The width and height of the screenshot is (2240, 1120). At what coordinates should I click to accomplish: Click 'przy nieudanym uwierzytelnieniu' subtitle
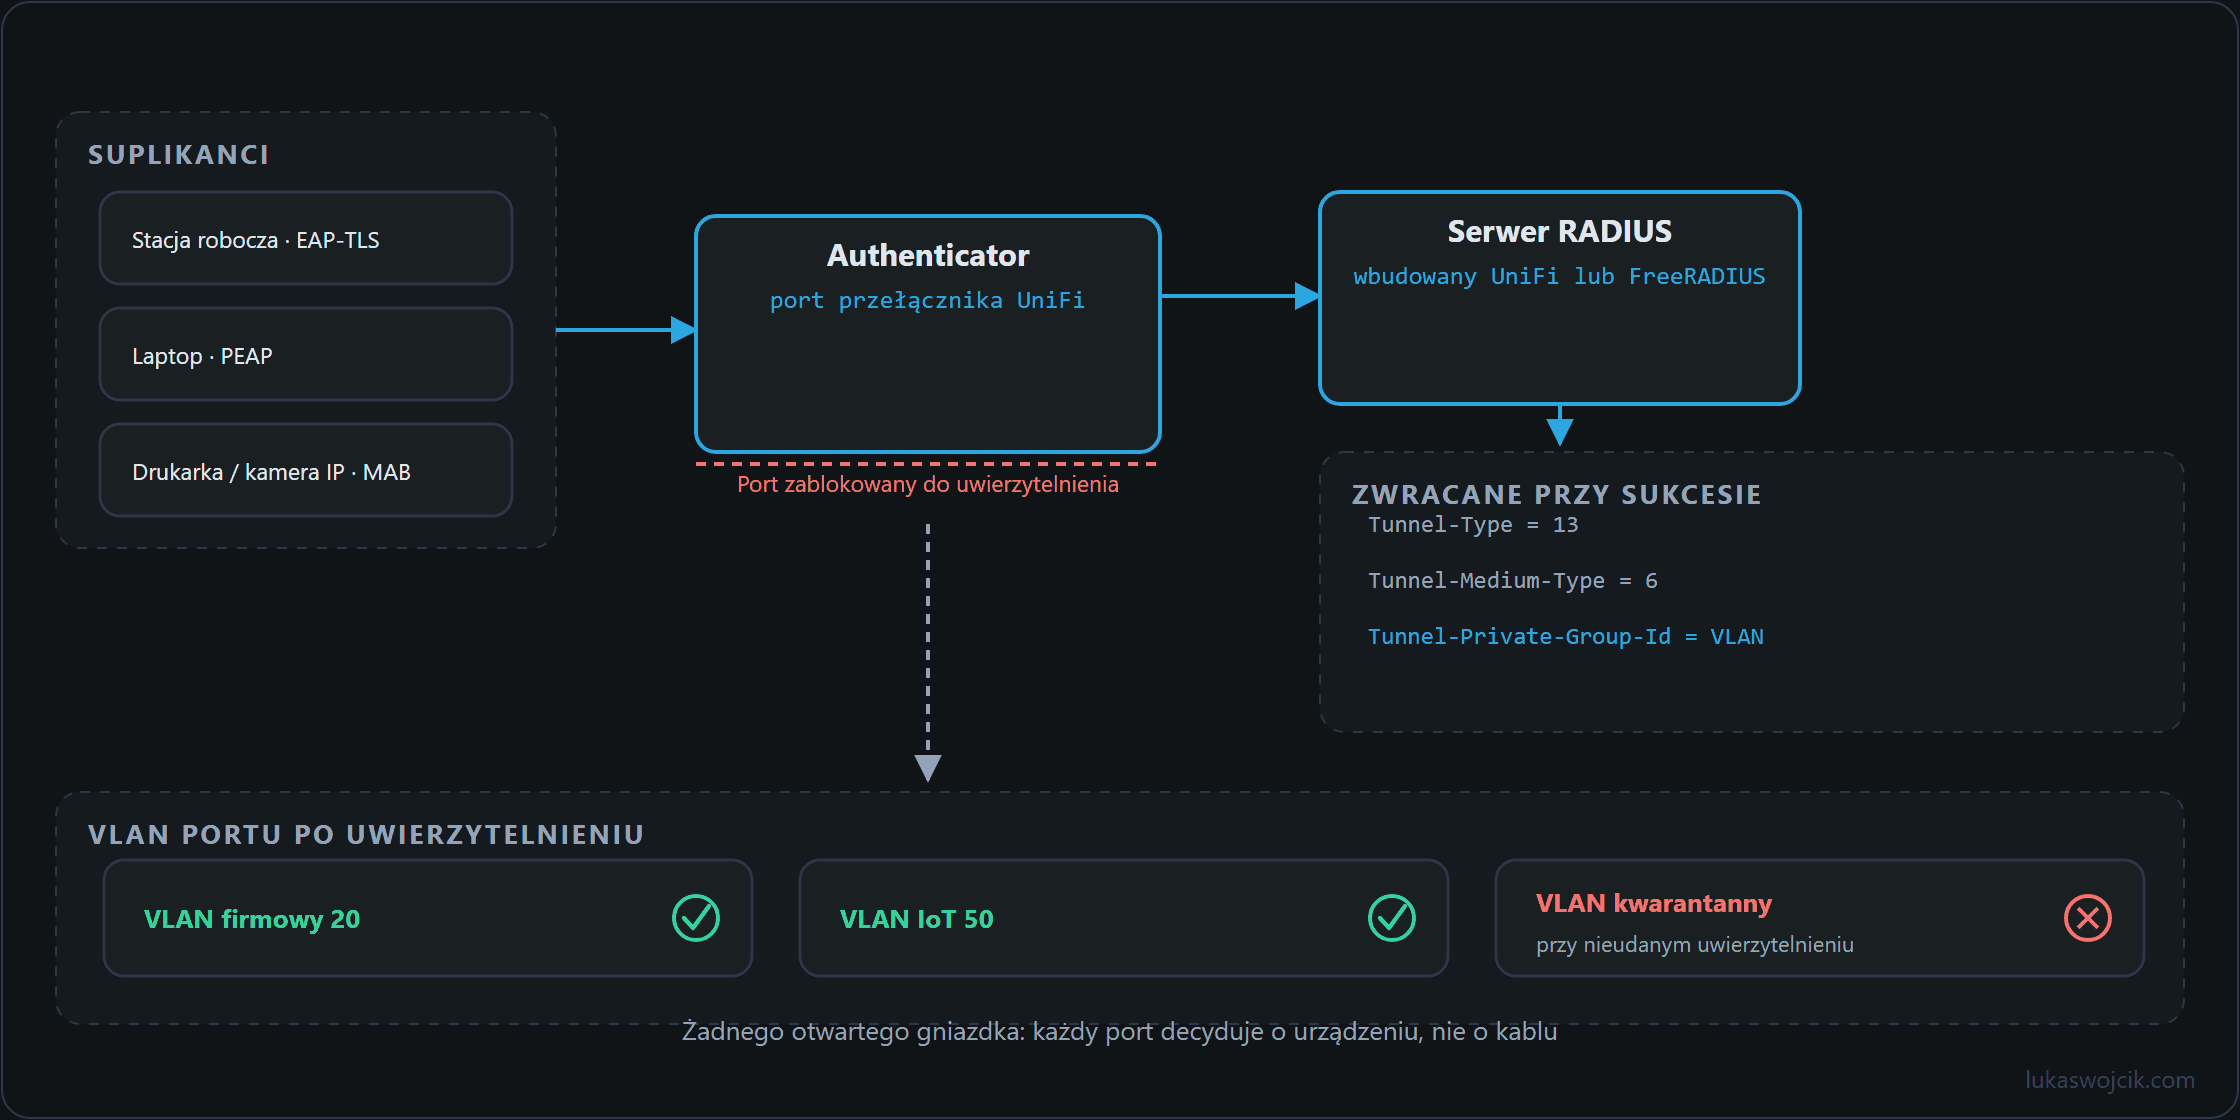coord(1695,945)
